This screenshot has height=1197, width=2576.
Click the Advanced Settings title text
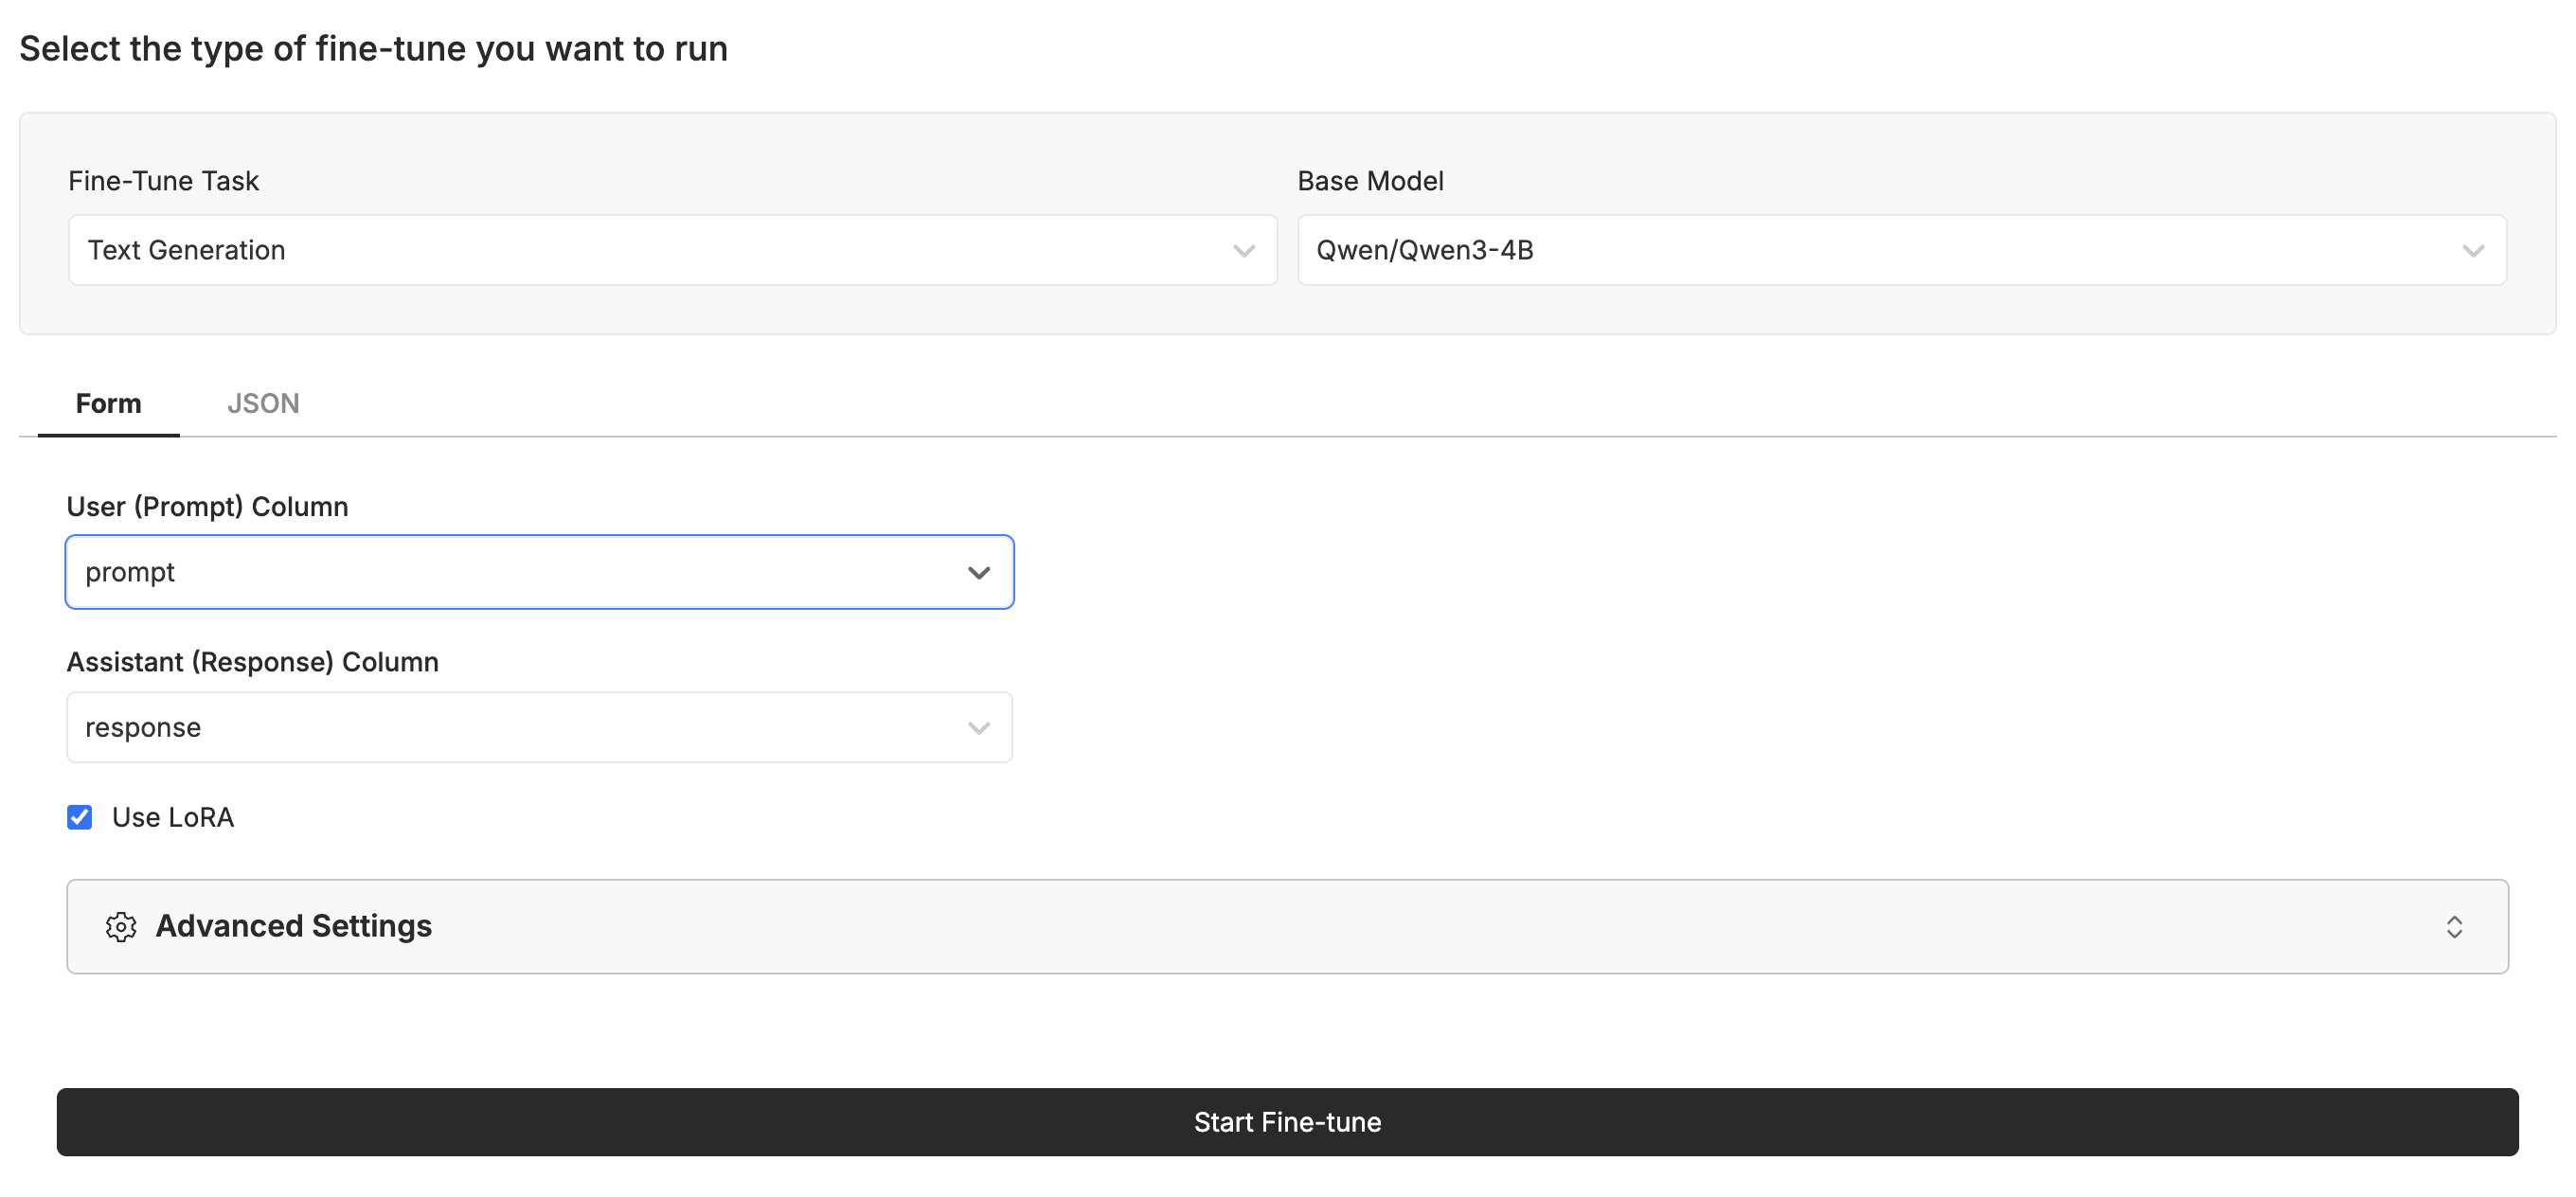coord(294,927)
